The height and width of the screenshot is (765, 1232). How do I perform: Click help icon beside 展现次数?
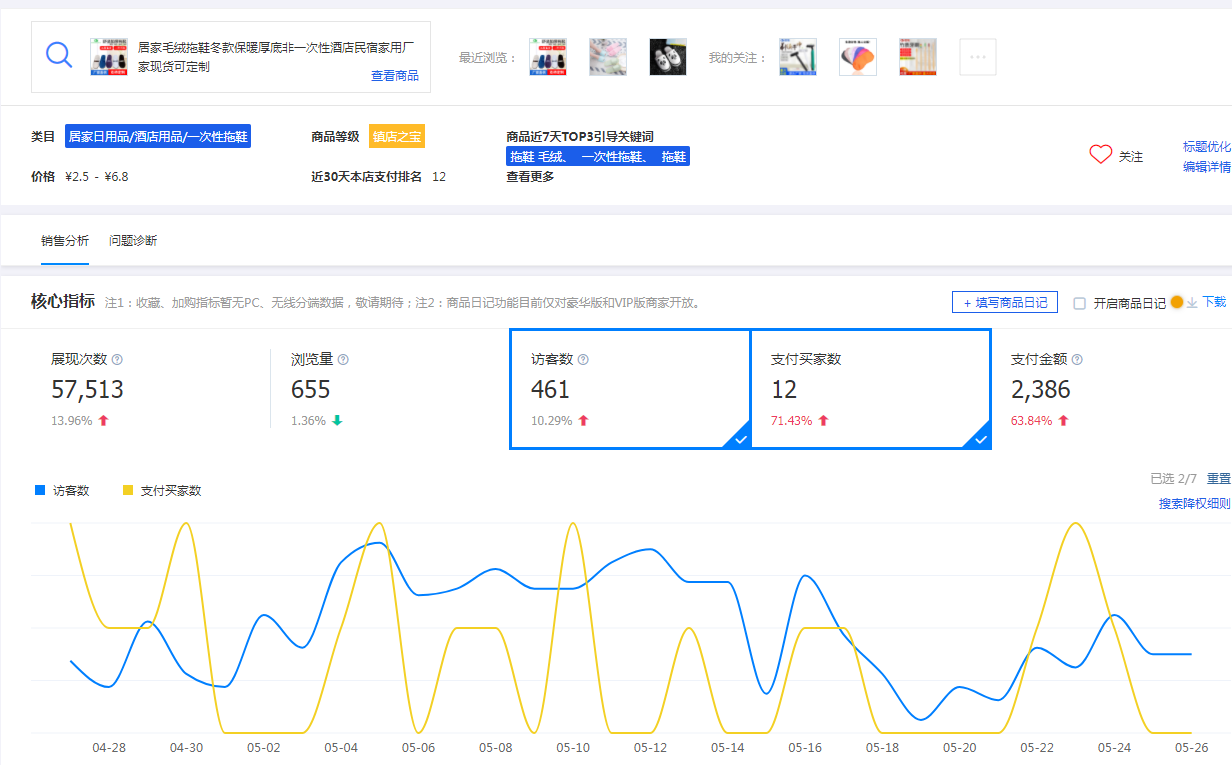pyautogui.click(x=117, y=360)
